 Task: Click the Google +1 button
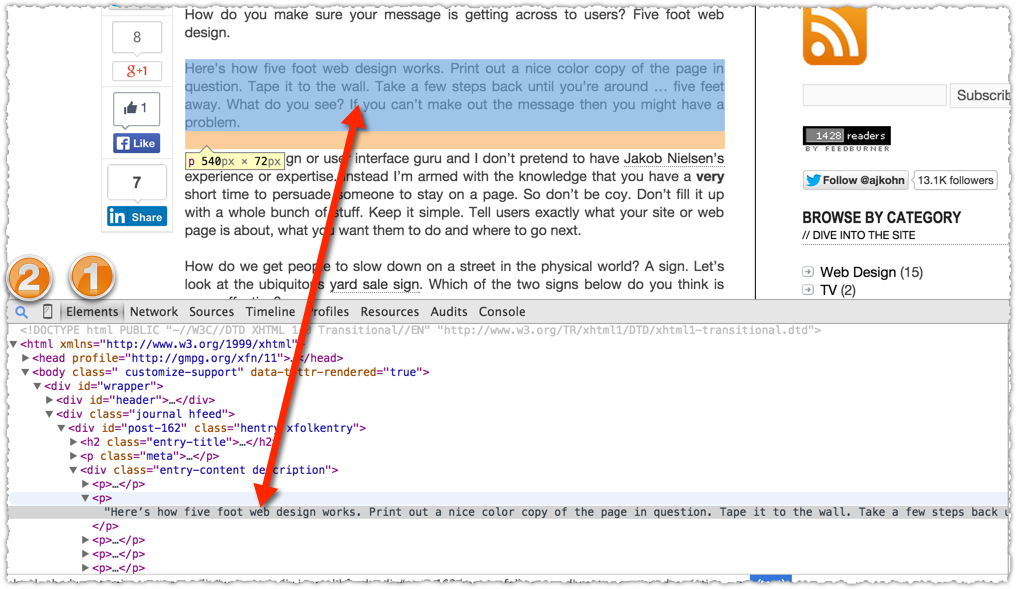[136, 71]
